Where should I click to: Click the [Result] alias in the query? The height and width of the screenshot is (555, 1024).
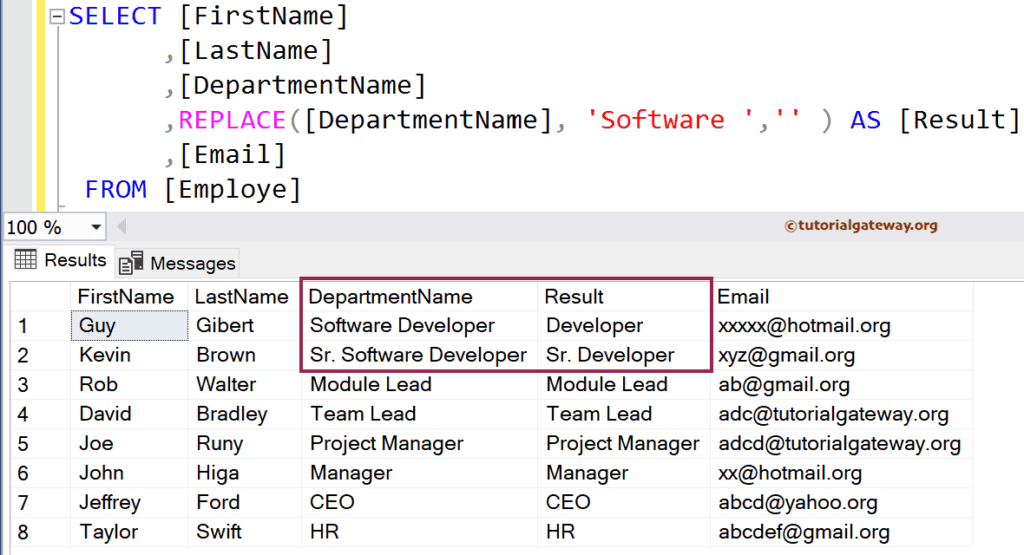click(x=959, y=120)
